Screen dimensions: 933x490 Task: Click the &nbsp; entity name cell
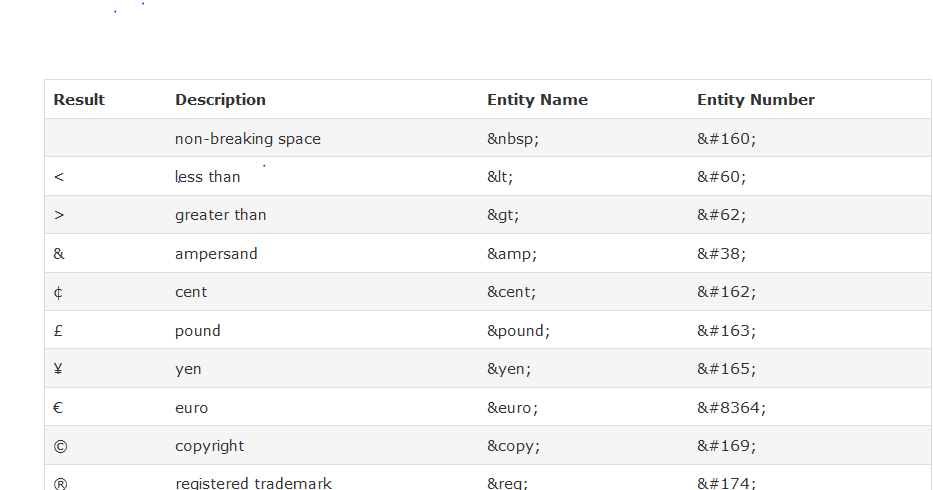coord(513,139)
